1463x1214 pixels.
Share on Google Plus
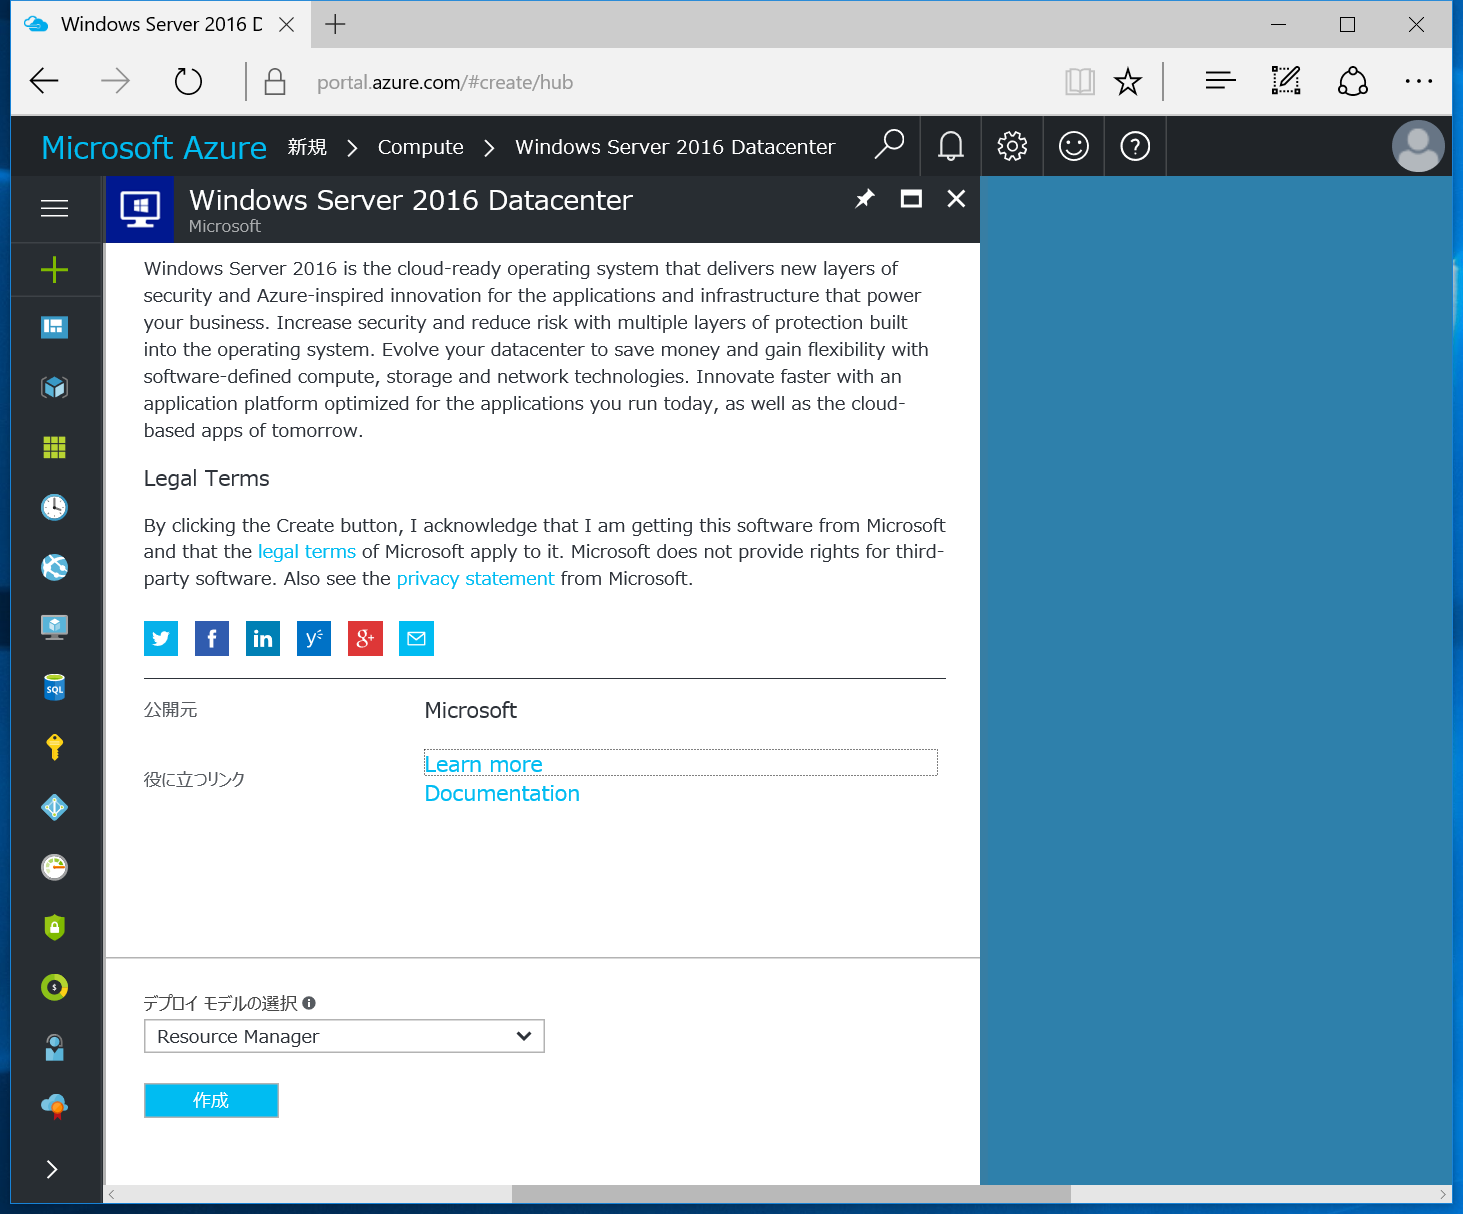point(365,638)
